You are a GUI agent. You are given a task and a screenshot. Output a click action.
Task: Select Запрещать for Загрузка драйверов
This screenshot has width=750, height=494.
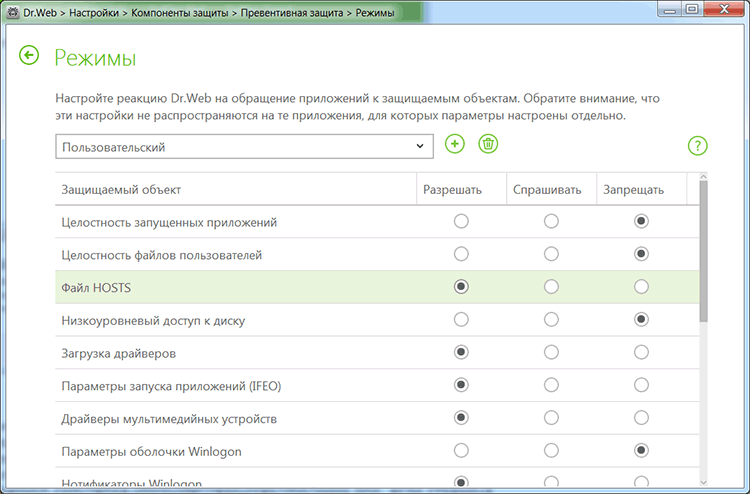(x=641, y=352)
